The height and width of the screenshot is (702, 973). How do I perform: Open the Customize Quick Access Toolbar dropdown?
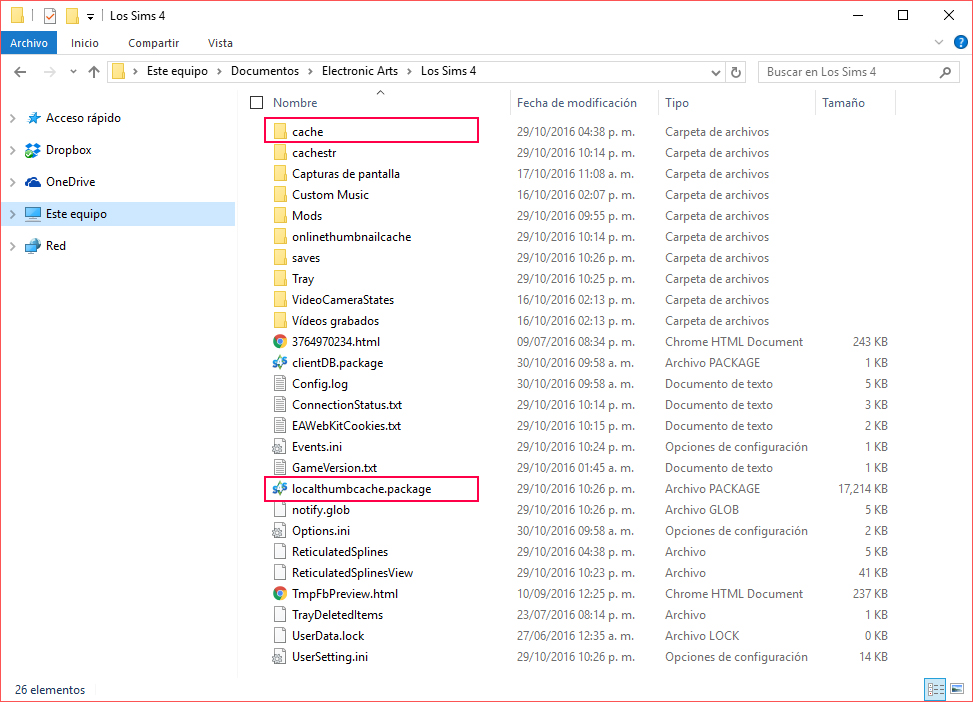[x=91, y=16]
